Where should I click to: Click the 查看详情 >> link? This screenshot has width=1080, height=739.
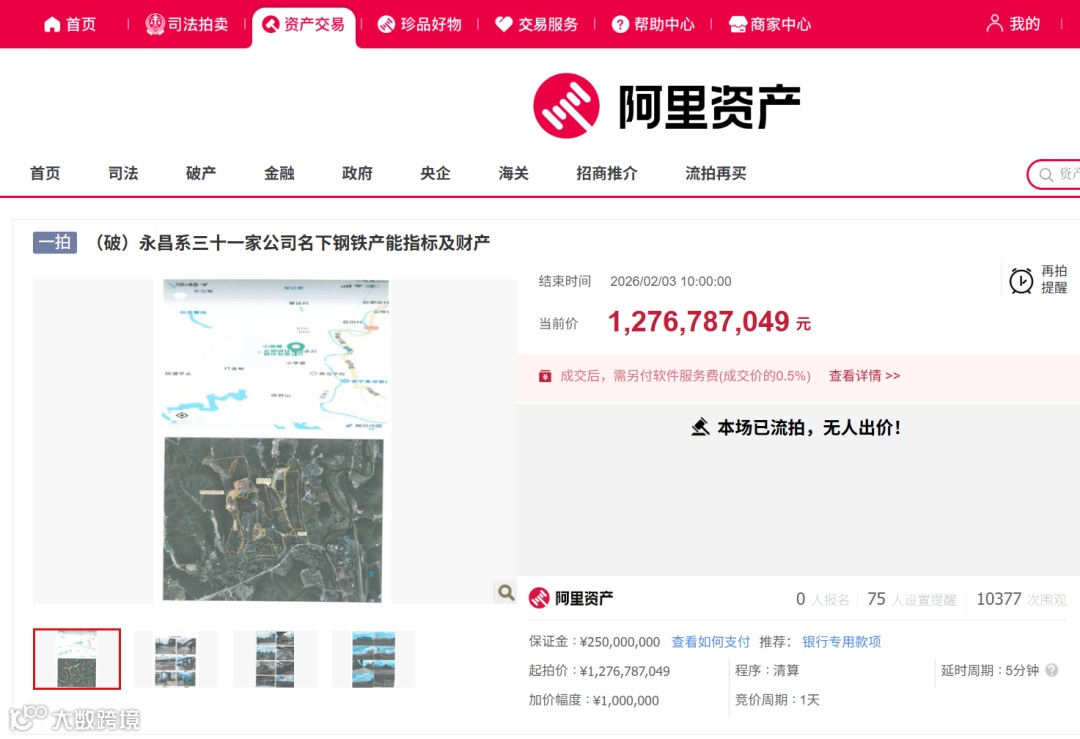864,376
